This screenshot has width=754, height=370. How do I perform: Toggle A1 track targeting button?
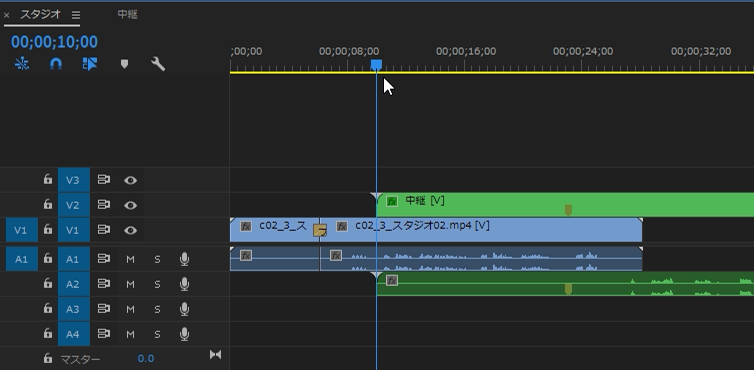pyautogui.click(x=74, y=259)
